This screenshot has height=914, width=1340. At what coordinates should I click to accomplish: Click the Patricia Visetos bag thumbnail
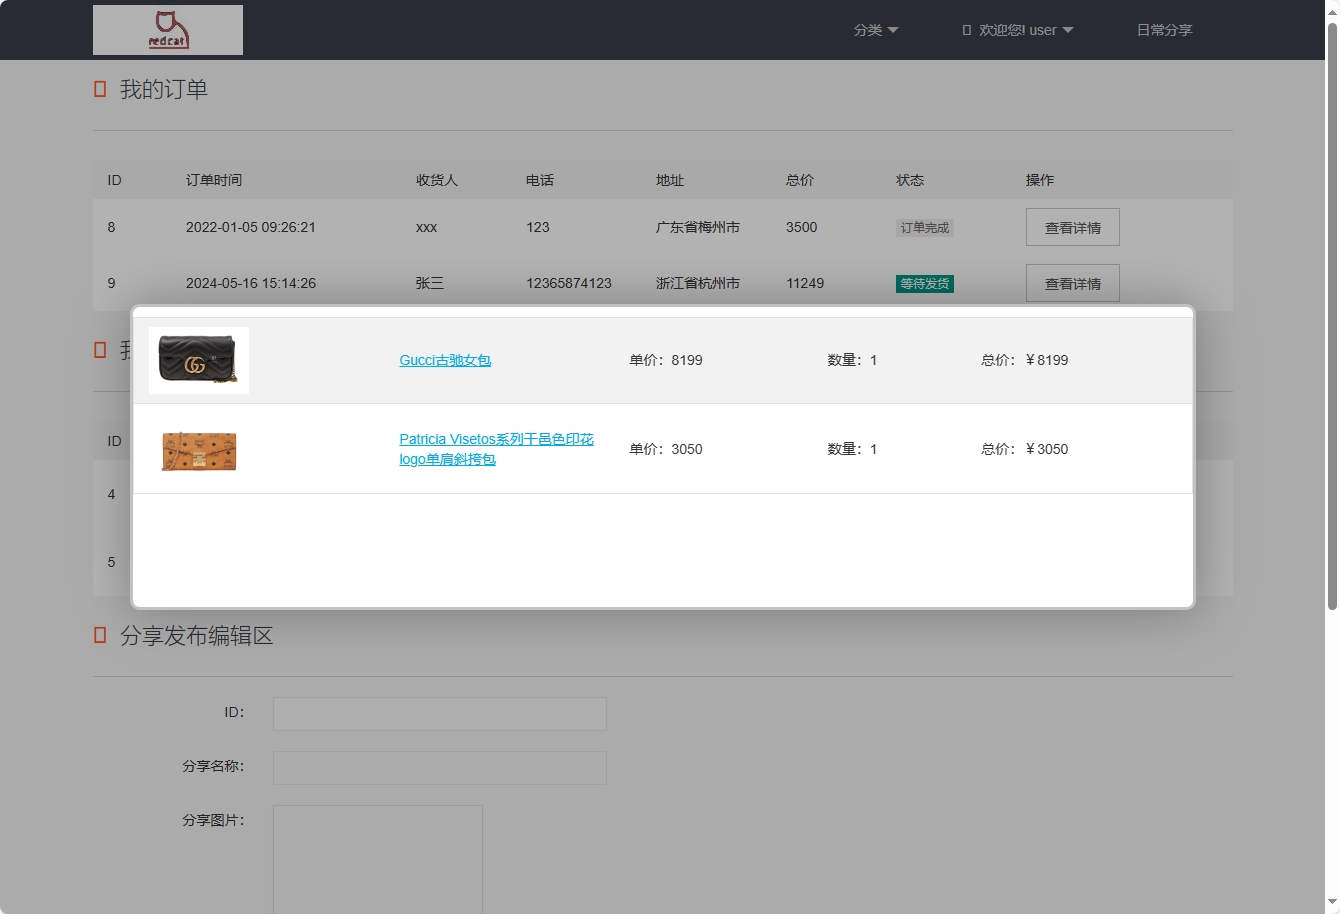(x=198, y=450)
